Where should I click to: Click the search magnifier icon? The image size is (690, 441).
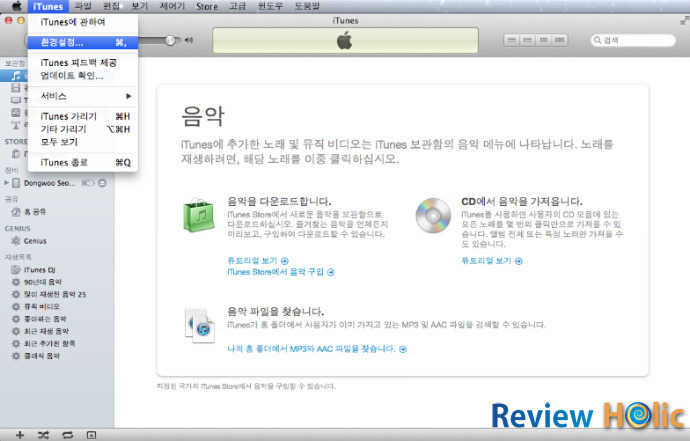(598, 40)
